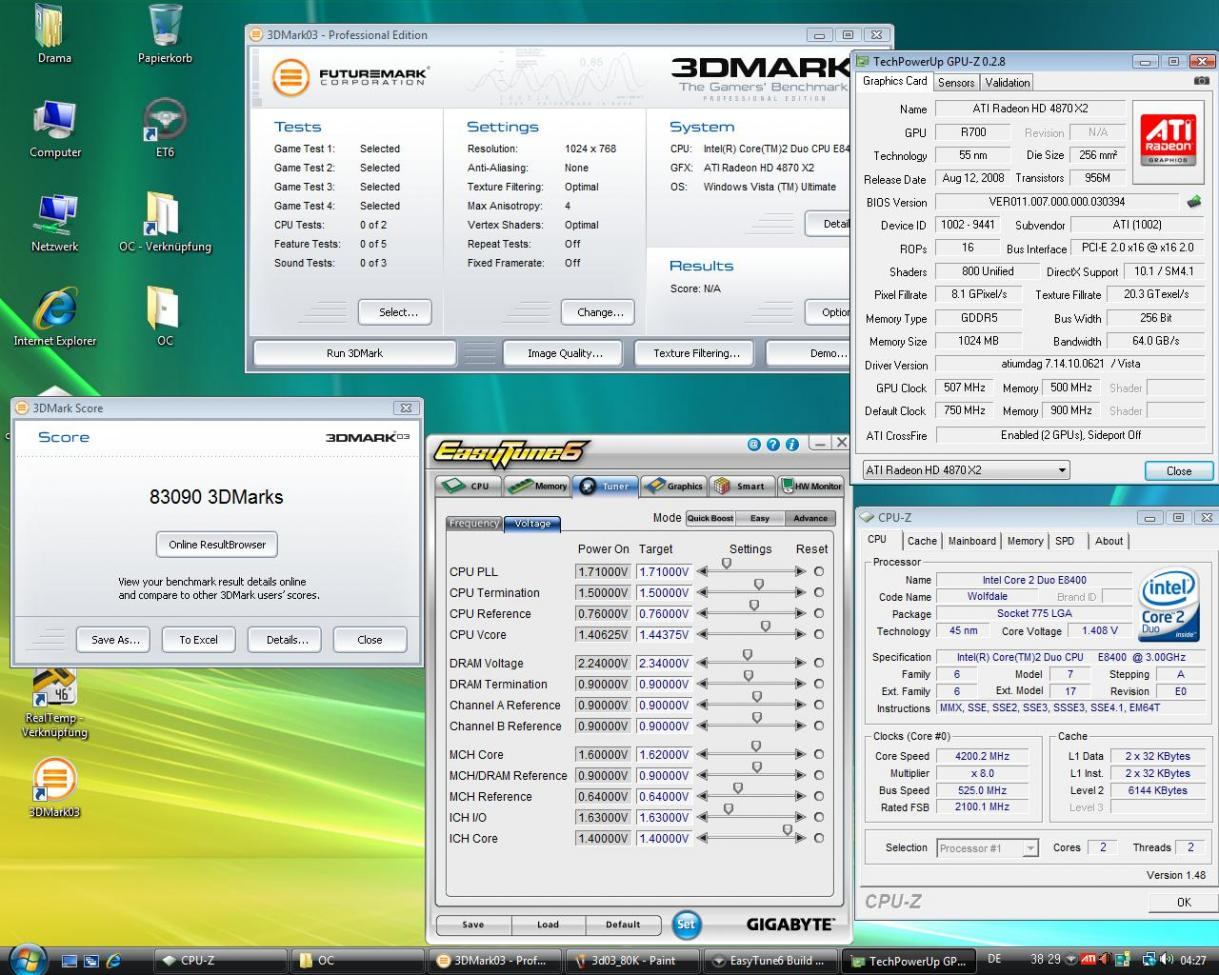1219x975 pixels.
Task: Click CPU Vcore decrease left arrow
Action: [701, 635]
